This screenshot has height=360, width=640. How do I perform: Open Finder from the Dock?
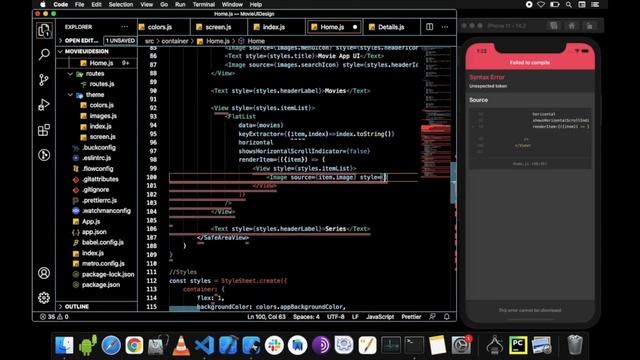(64, 345)
